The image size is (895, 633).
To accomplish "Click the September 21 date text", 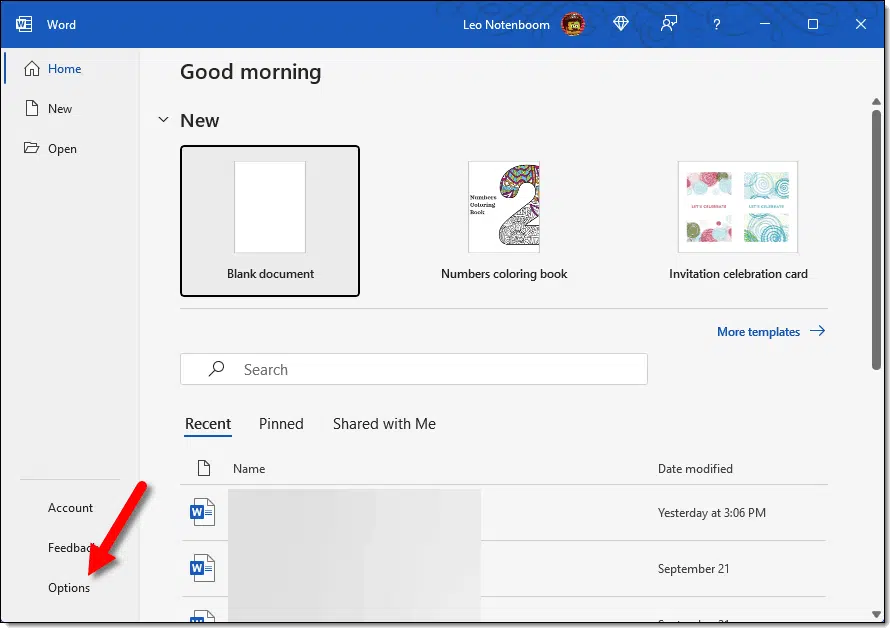I will [693, 569].
